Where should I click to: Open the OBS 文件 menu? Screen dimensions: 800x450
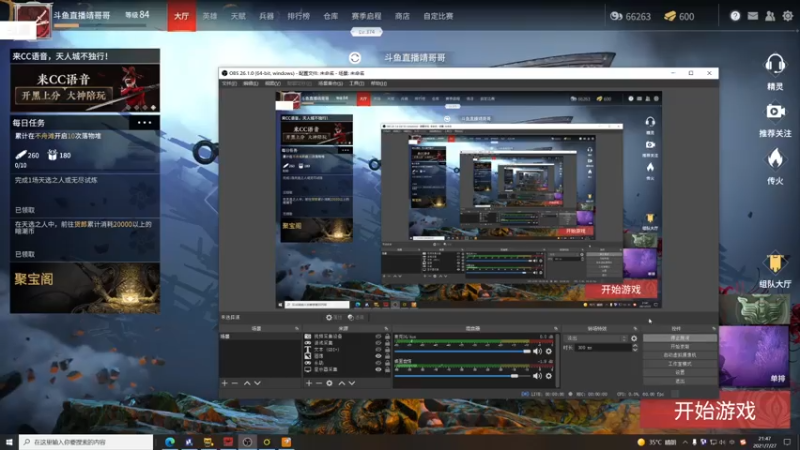(229, 83)
